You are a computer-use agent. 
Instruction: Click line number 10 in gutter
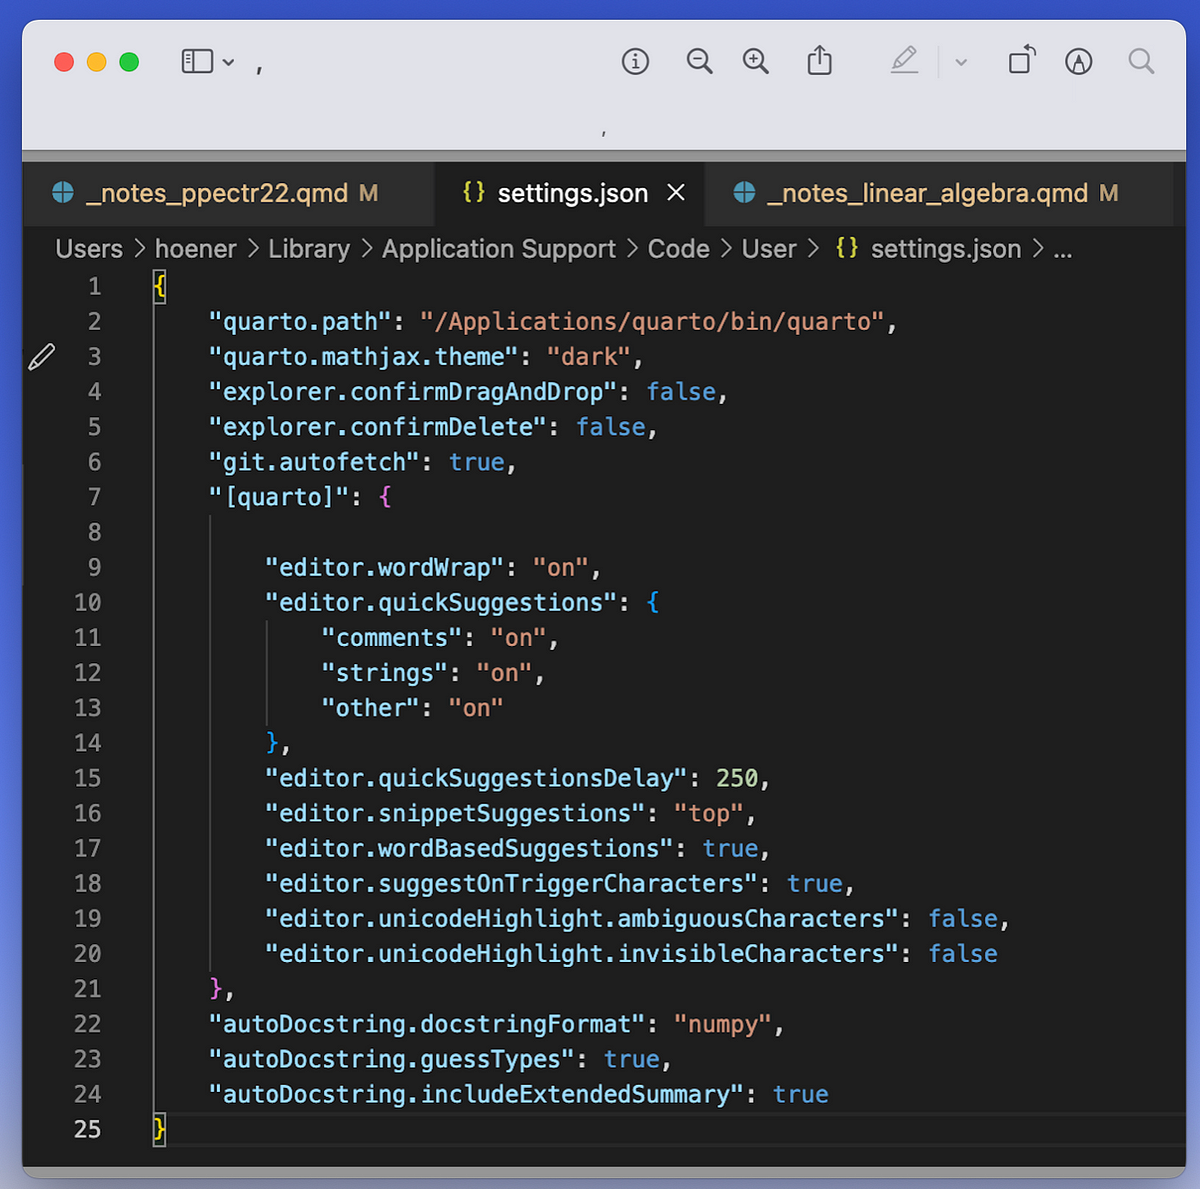(x=88, y=602)
